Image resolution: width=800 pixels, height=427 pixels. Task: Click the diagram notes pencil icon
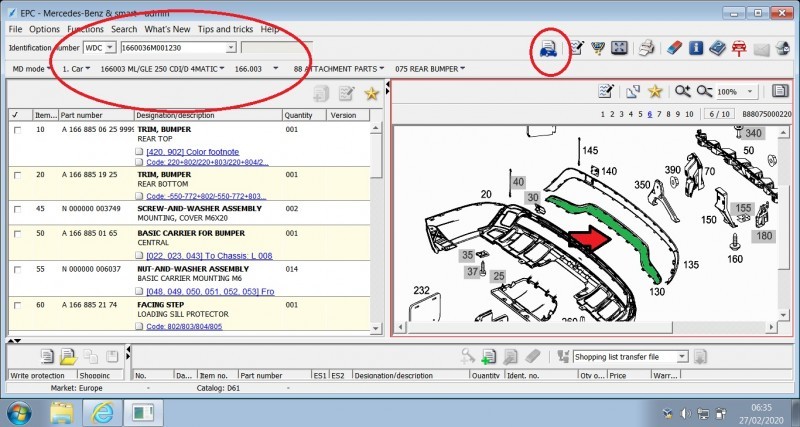606,91
